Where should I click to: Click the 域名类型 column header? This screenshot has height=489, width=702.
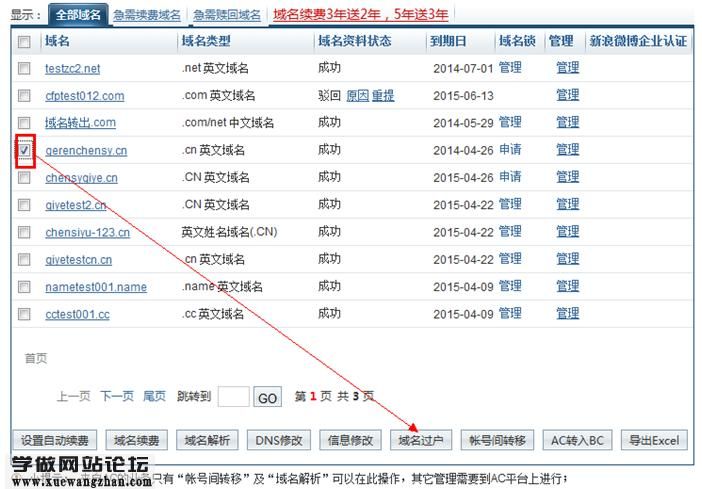click(206, 41)
